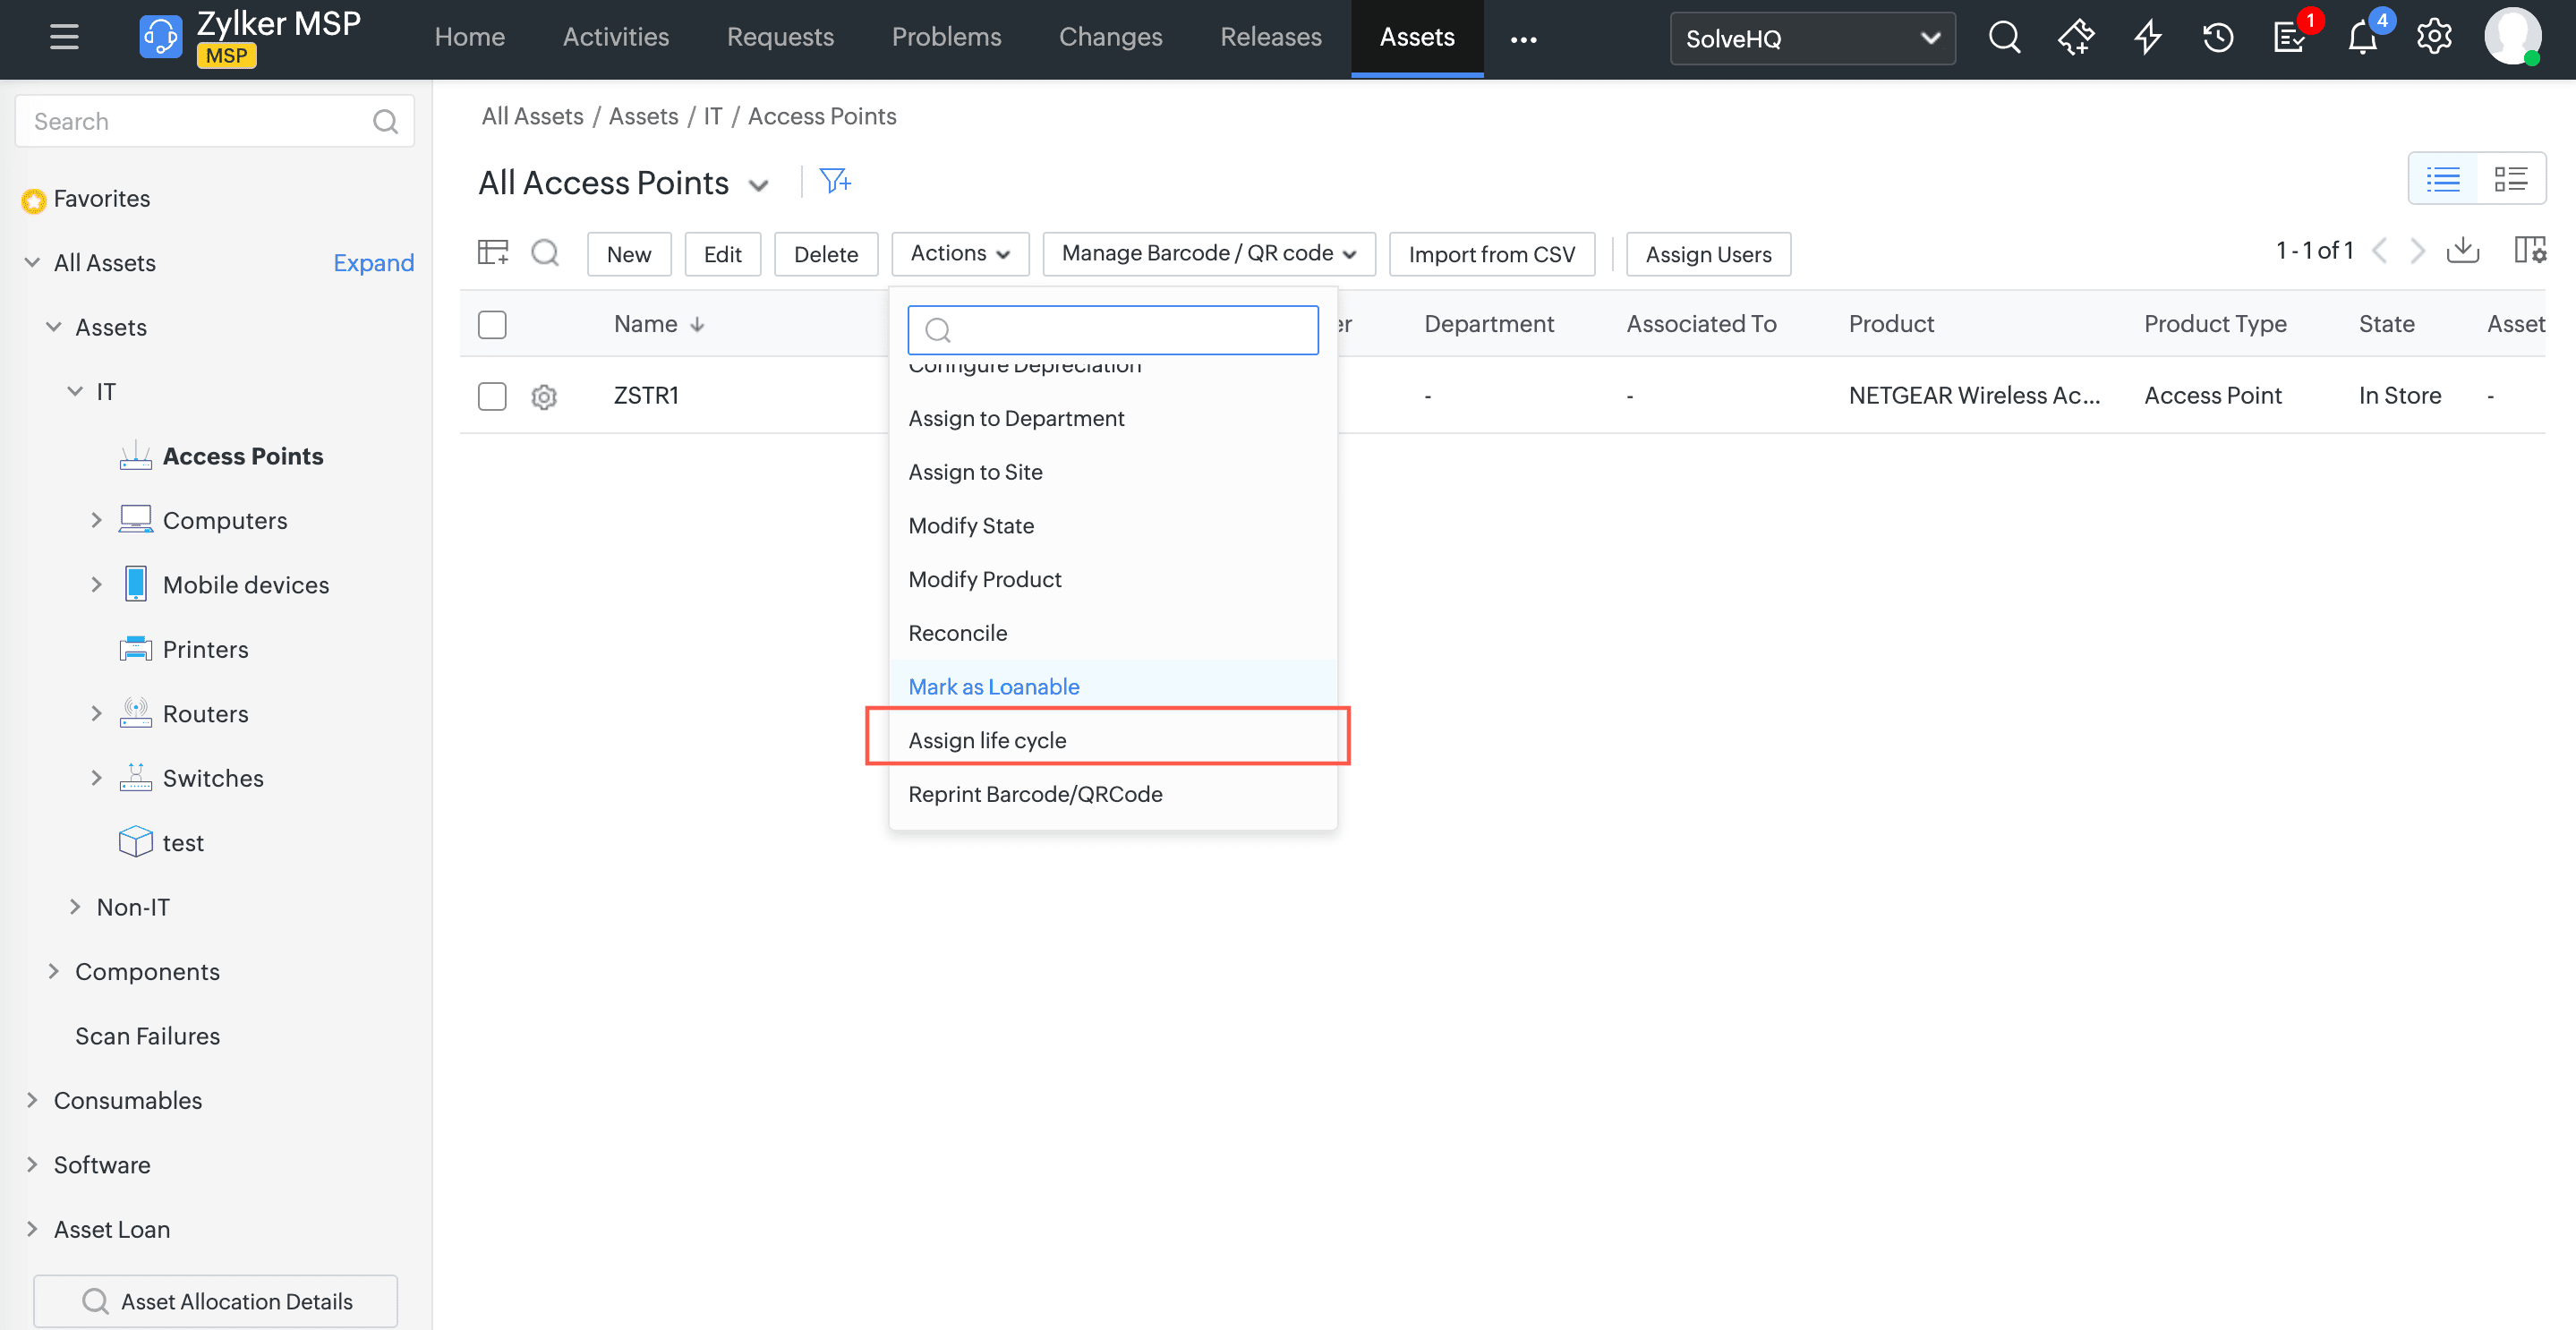
Task: Click the history clock icon
Action: 2217,38
